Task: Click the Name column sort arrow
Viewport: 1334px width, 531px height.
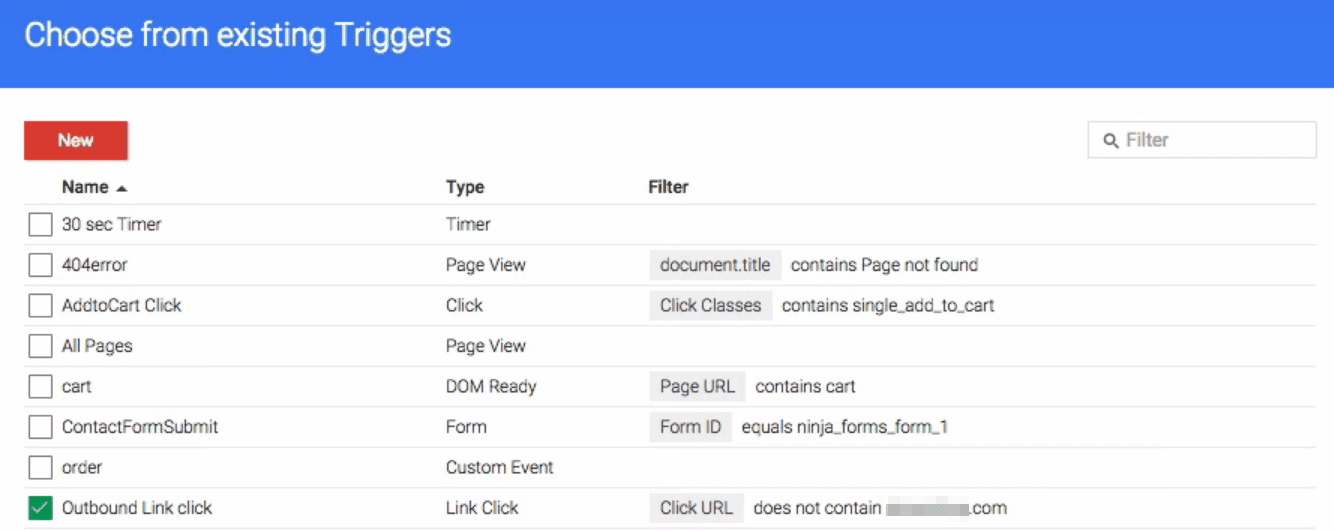Action: 122,188
